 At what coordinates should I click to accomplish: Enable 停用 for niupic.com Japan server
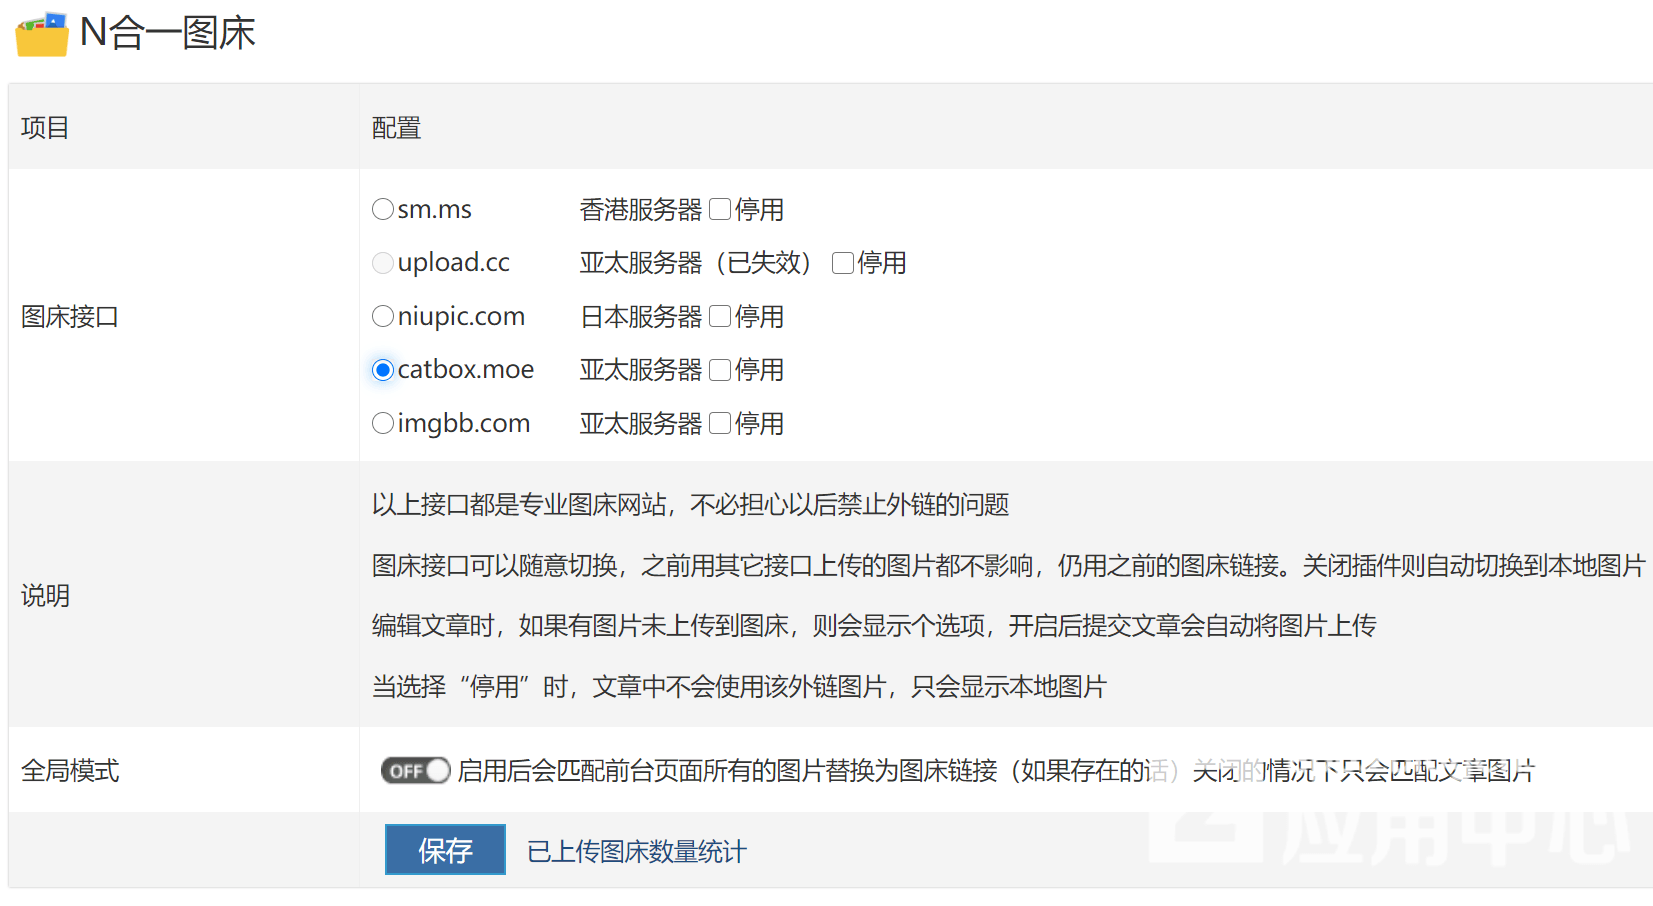(x=720, y=317)
